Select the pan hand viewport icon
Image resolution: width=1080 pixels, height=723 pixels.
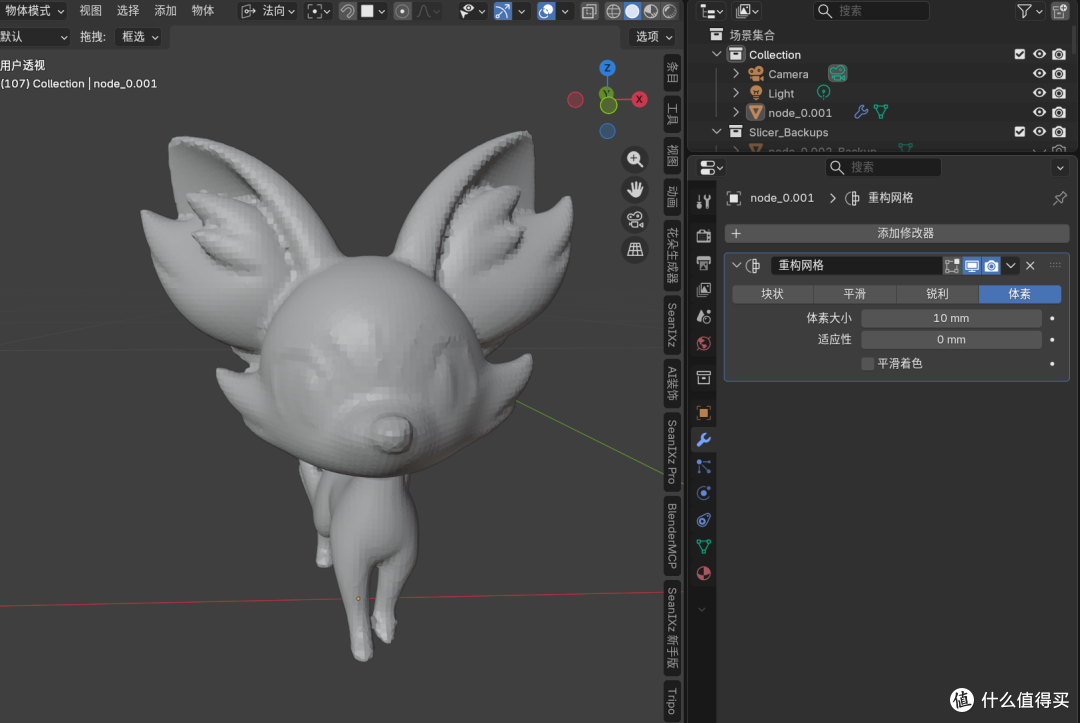pos(635,189)
